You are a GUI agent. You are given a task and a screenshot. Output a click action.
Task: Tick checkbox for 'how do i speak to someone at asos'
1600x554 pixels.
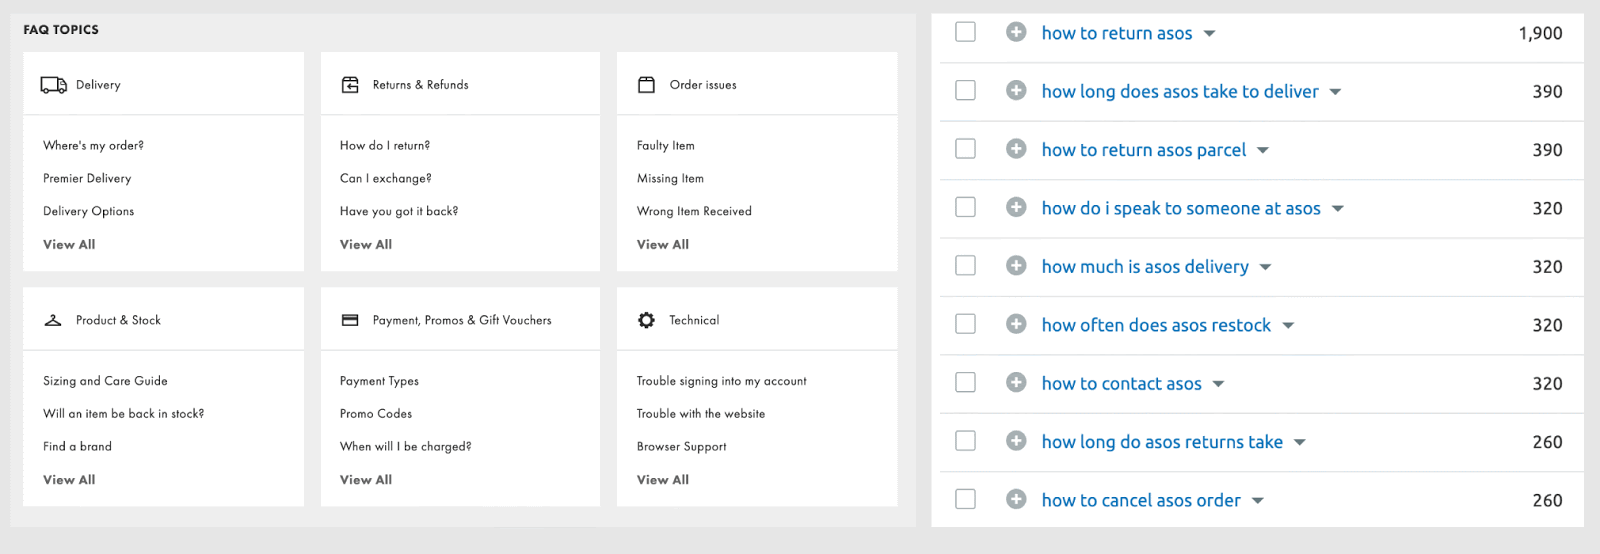click(x=965, y=207)
